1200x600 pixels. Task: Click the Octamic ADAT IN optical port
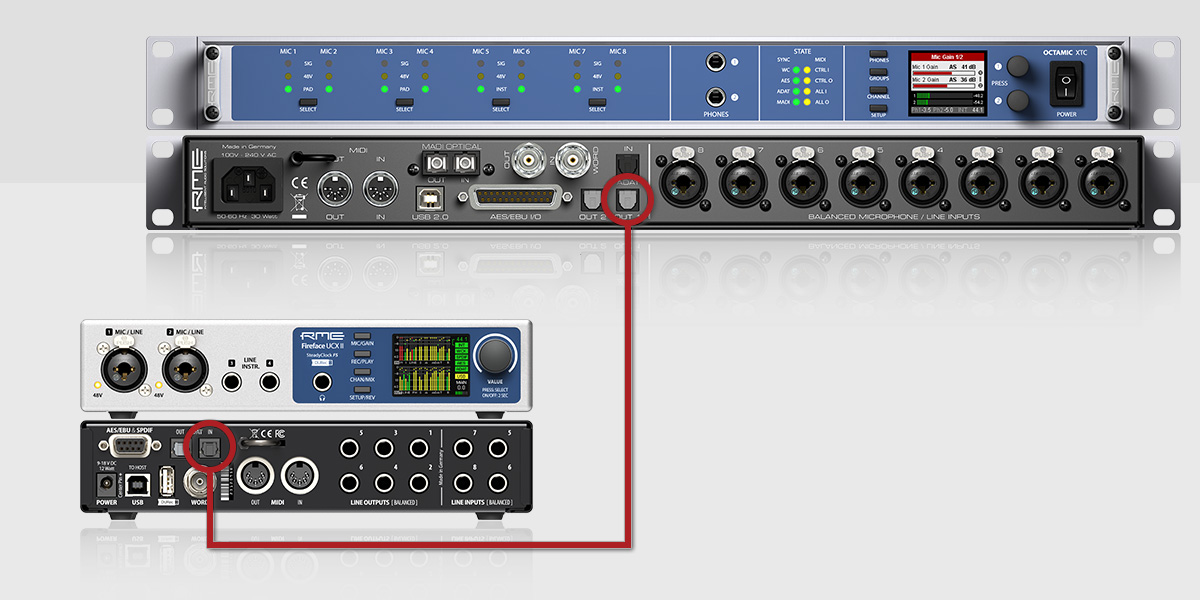626,165
